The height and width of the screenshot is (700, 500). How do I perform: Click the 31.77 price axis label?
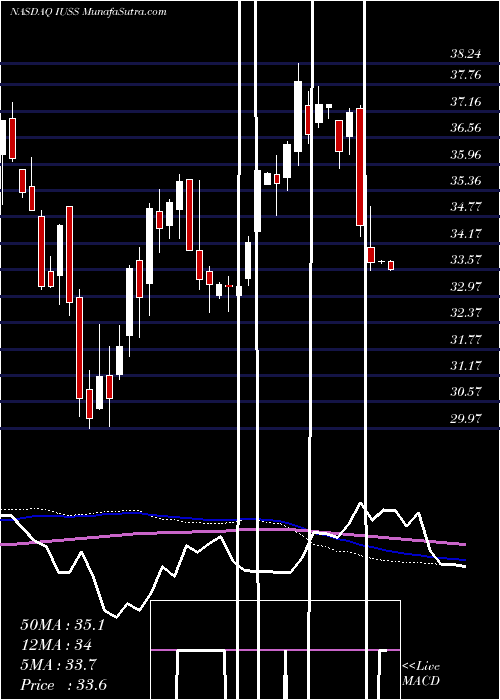pos(466,340)
